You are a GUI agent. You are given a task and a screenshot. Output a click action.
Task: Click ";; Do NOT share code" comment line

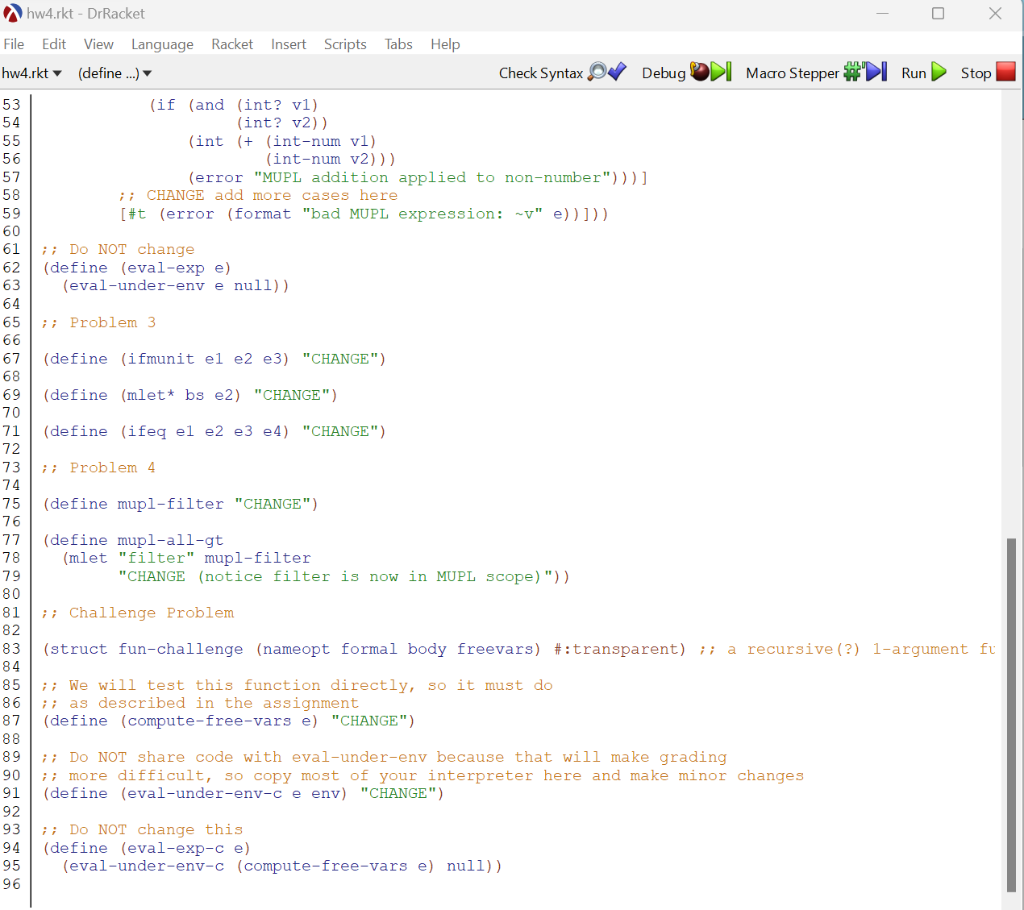[383, 756]
